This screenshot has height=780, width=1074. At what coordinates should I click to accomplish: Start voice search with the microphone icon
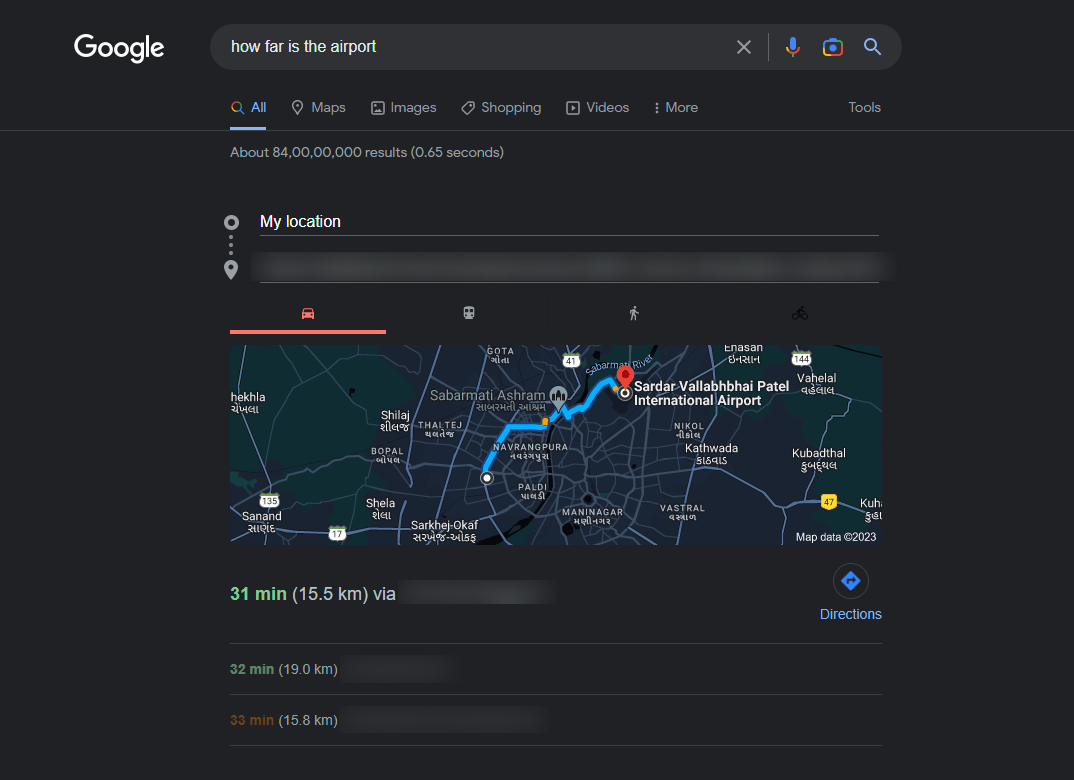[792, 47]
